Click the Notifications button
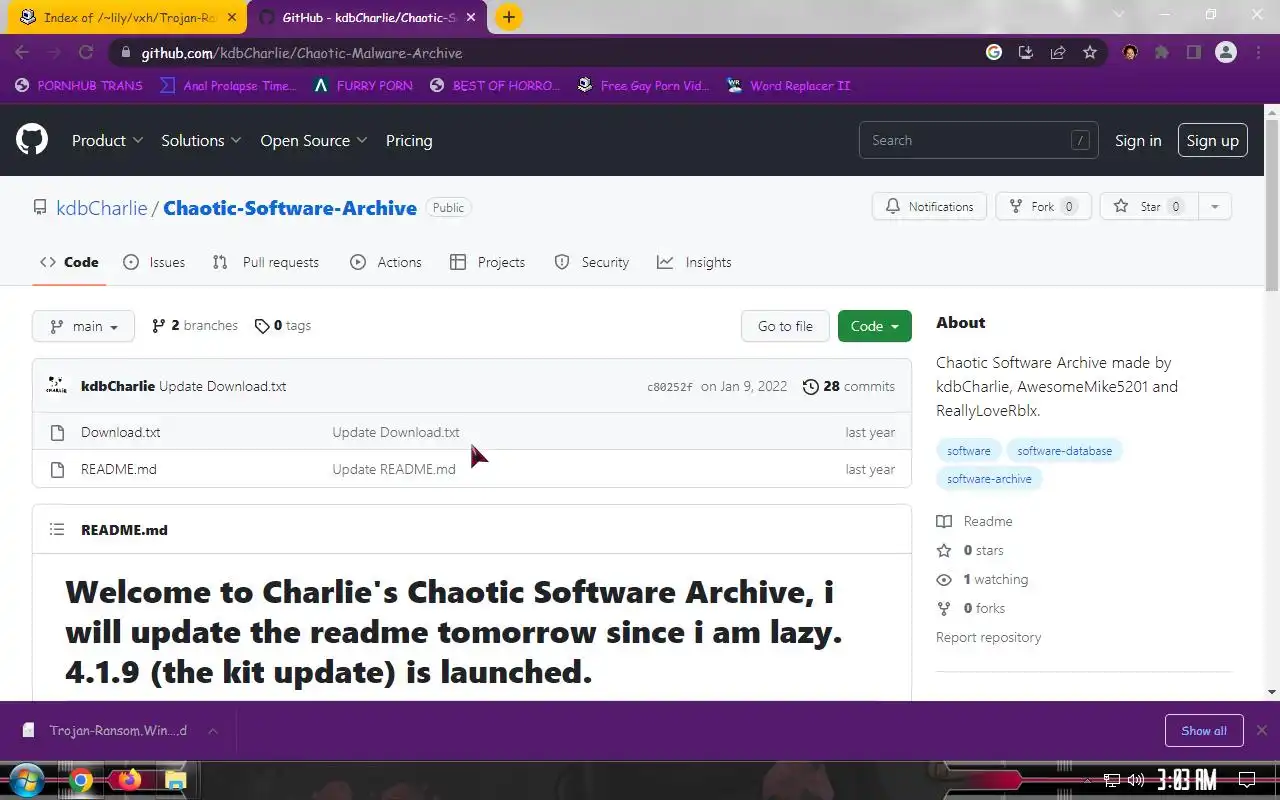 929,207
